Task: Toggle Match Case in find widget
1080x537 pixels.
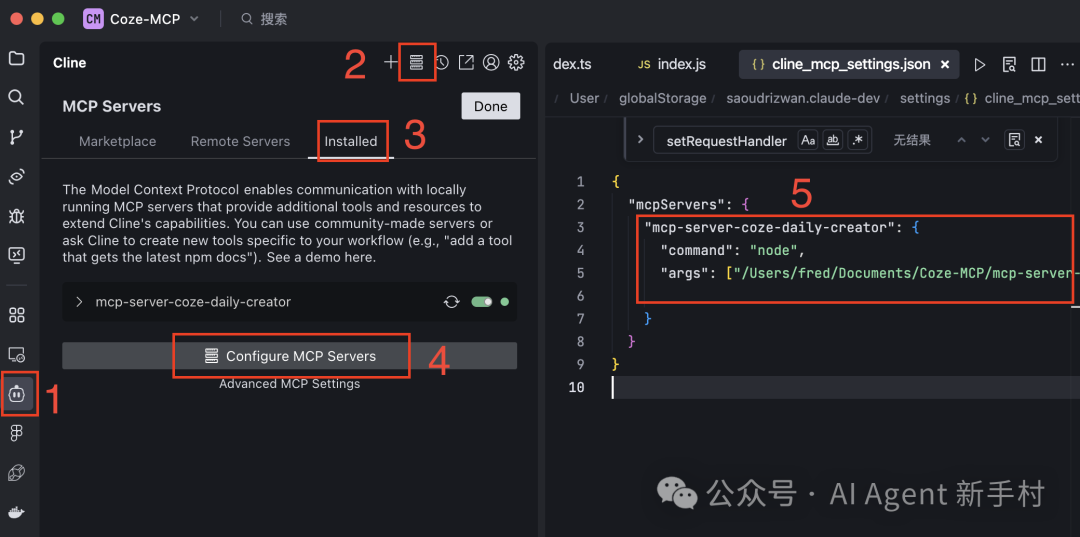Action: coord(808,140)
